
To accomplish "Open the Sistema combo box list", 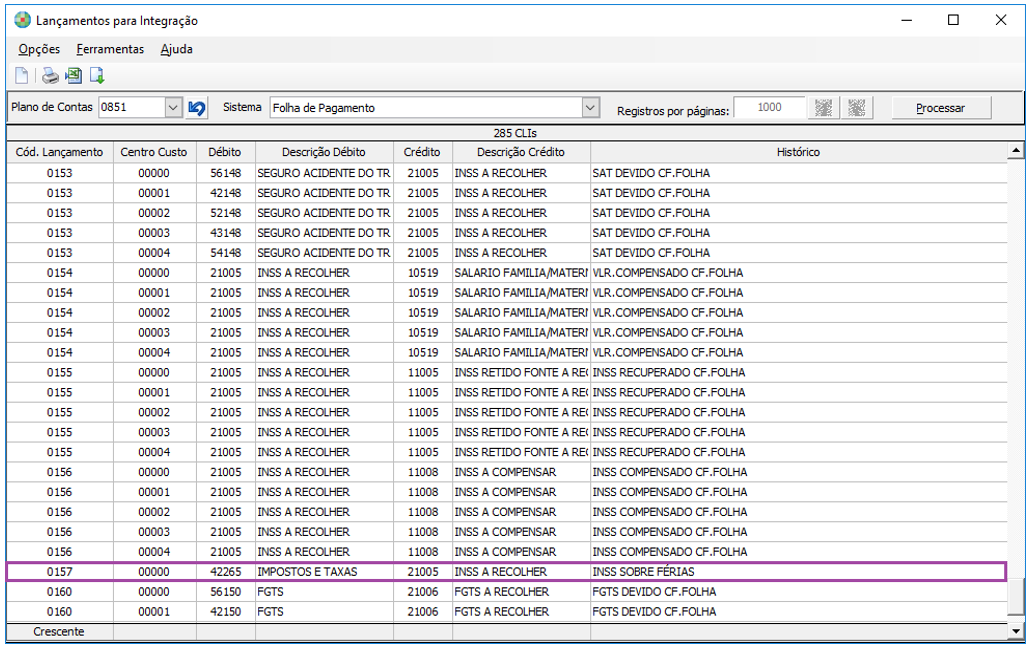I will [x=590, y=108].
